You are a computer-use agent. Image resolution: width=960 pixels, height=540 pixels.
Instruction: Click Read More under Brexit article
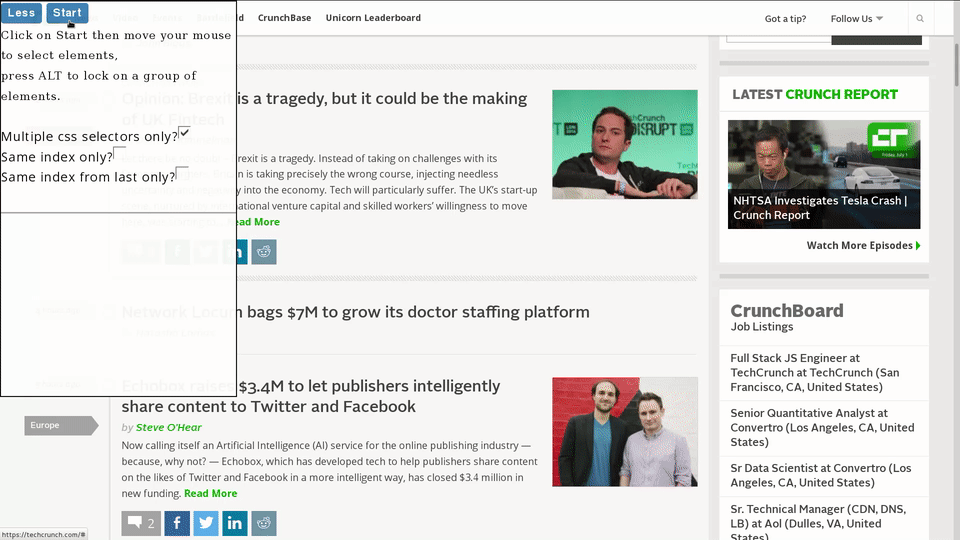(254, 222)
